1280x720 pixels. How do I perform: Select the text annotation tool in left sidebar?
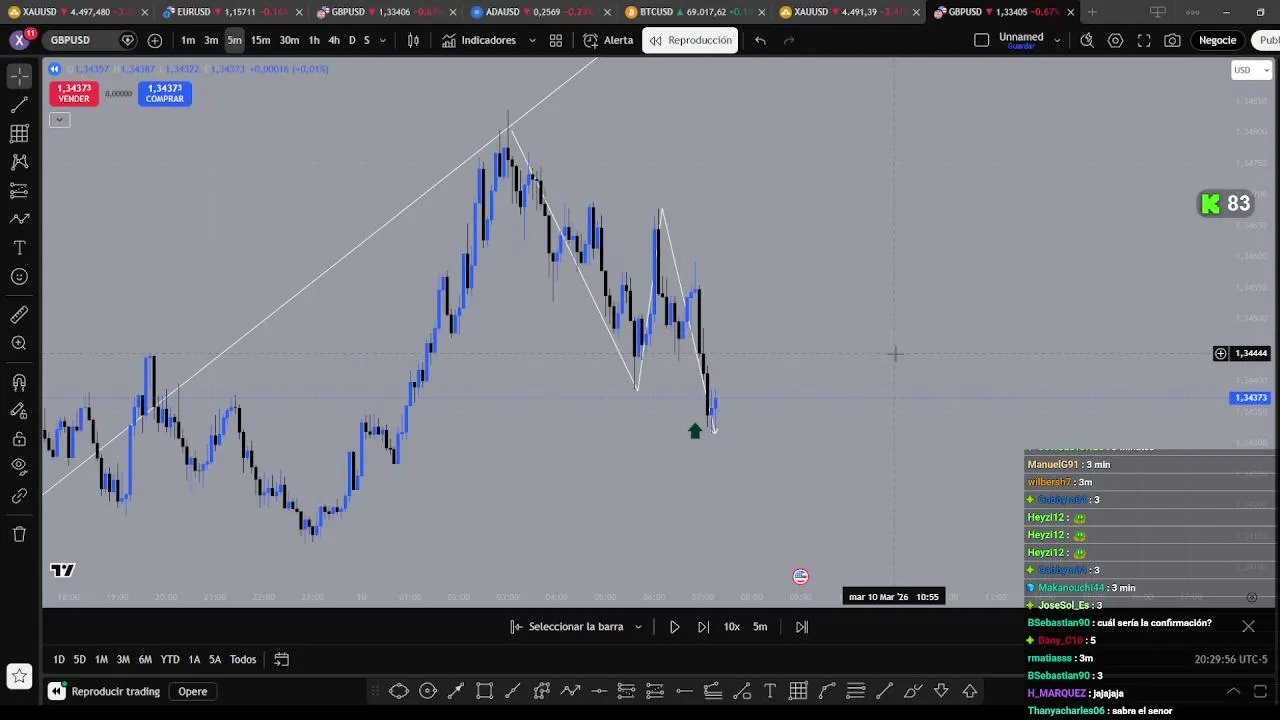click(19, 248)
